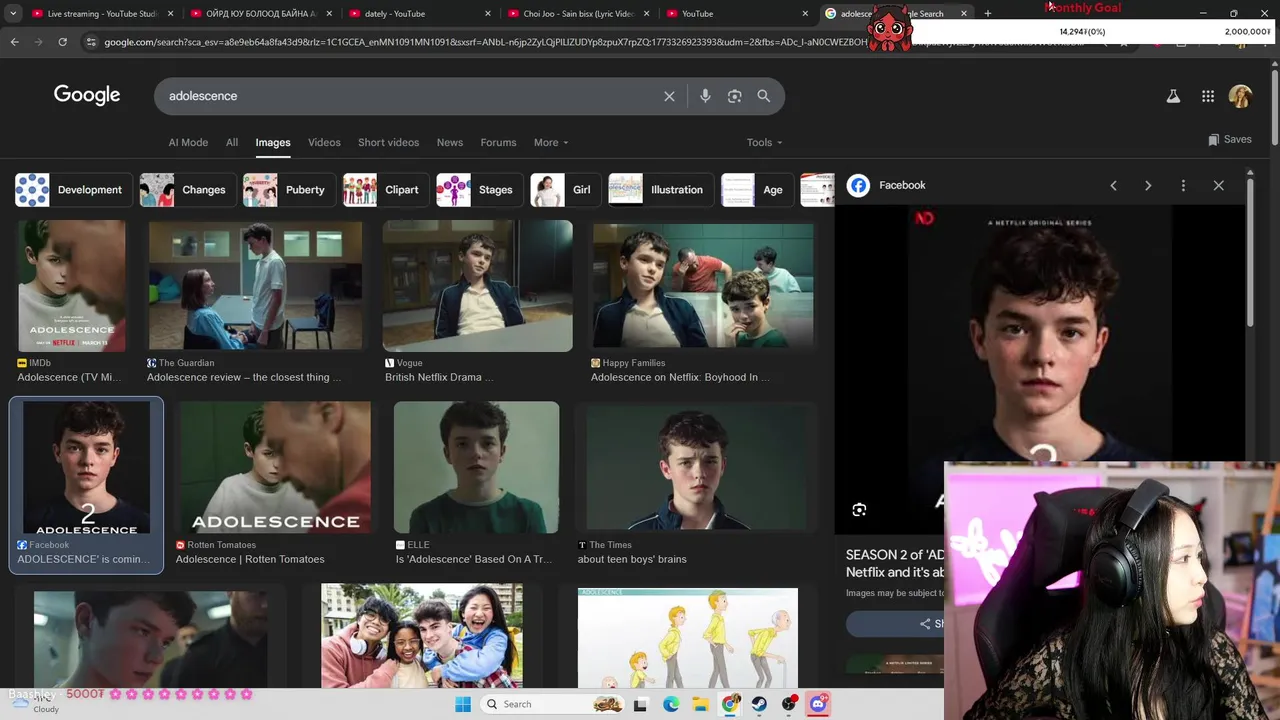Screen dimensions: 1280x720
Task: Open the IMDb Adolescence poster thumbnail
Action: pyautogui.click(x=72, y=286)
